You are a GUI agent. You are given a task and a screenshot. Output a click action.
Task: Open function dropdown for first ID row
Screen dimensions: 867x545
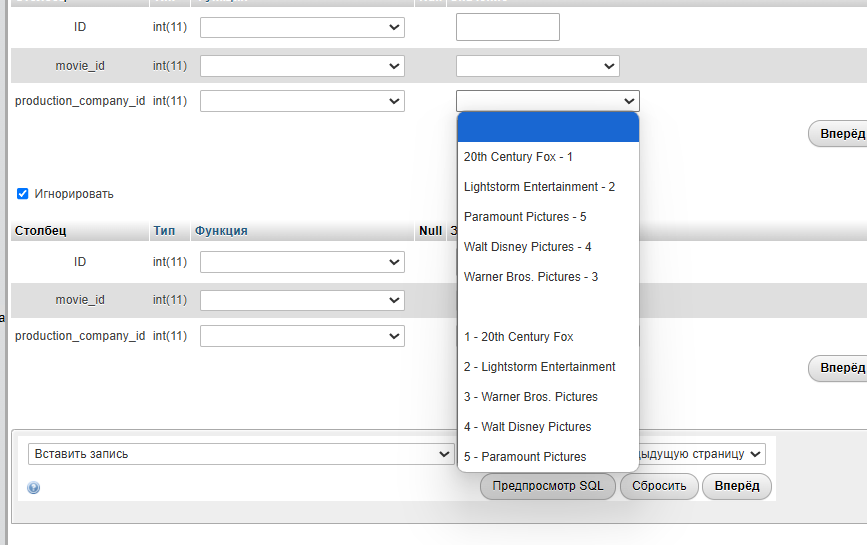tap(302, 27)
